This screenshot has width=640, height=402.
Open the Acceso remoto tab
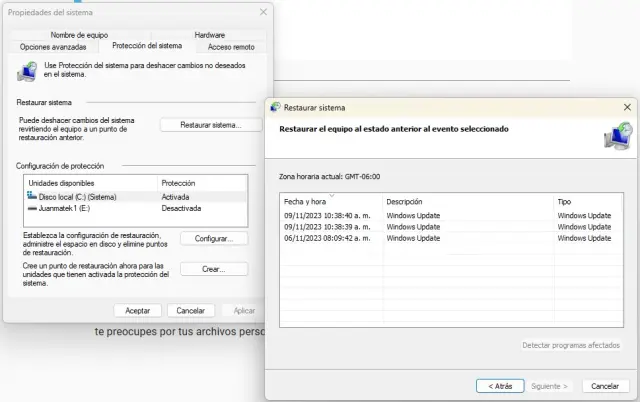tap(231, 46)
